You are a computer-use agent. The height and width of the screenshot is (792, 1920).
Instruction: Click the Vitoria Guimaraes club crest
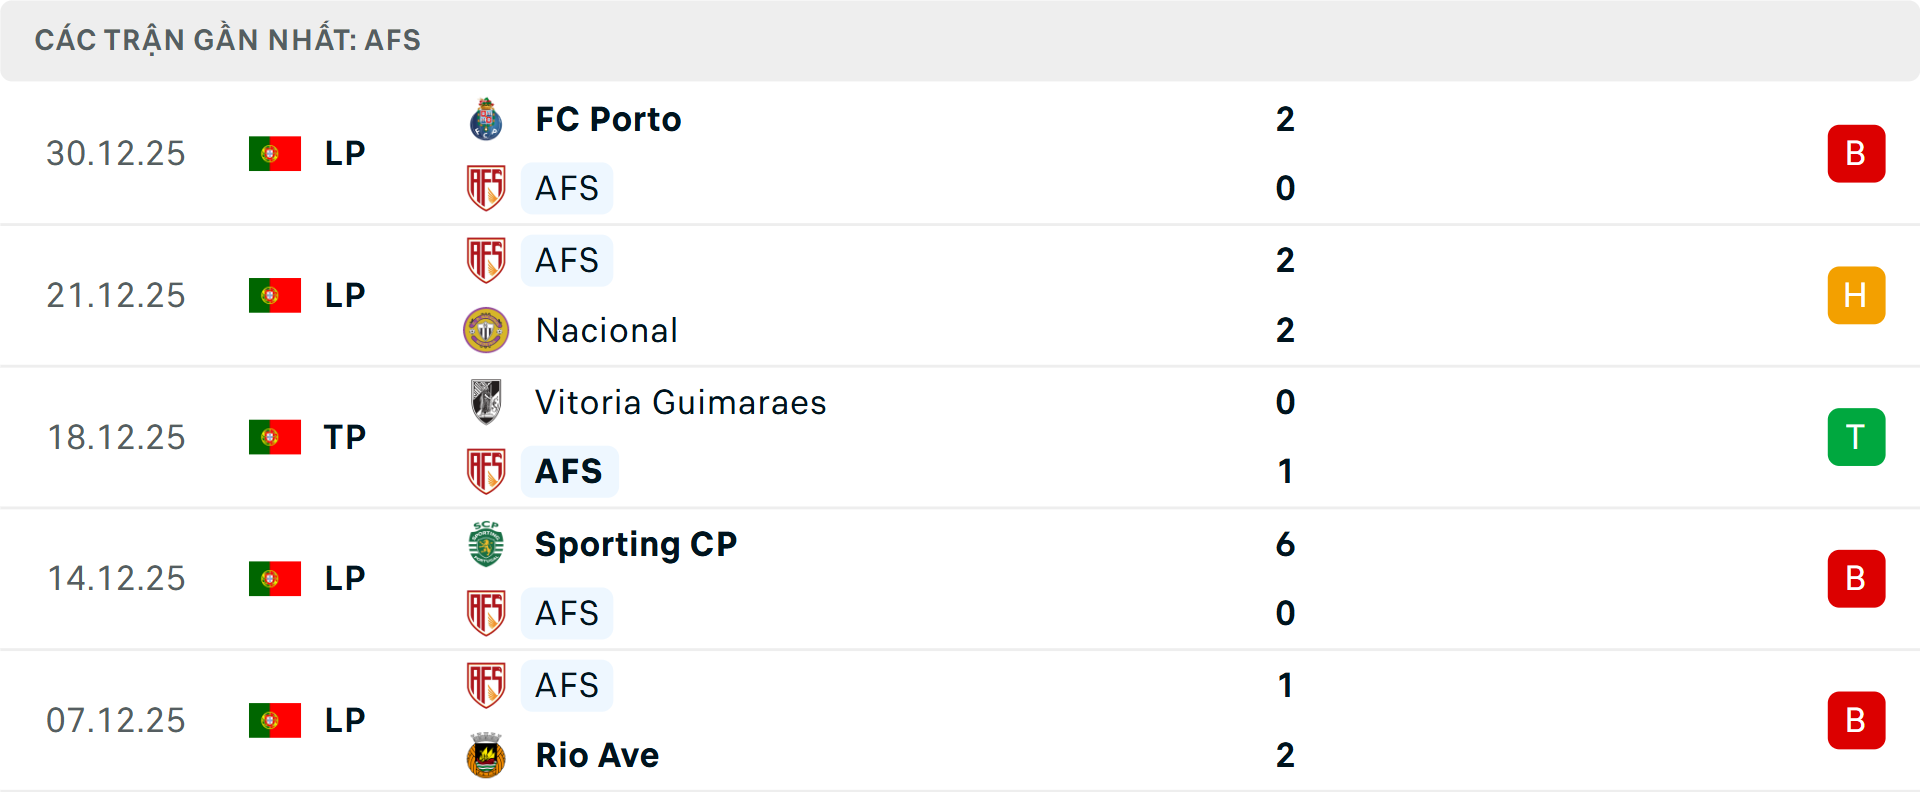click(486, 402)
